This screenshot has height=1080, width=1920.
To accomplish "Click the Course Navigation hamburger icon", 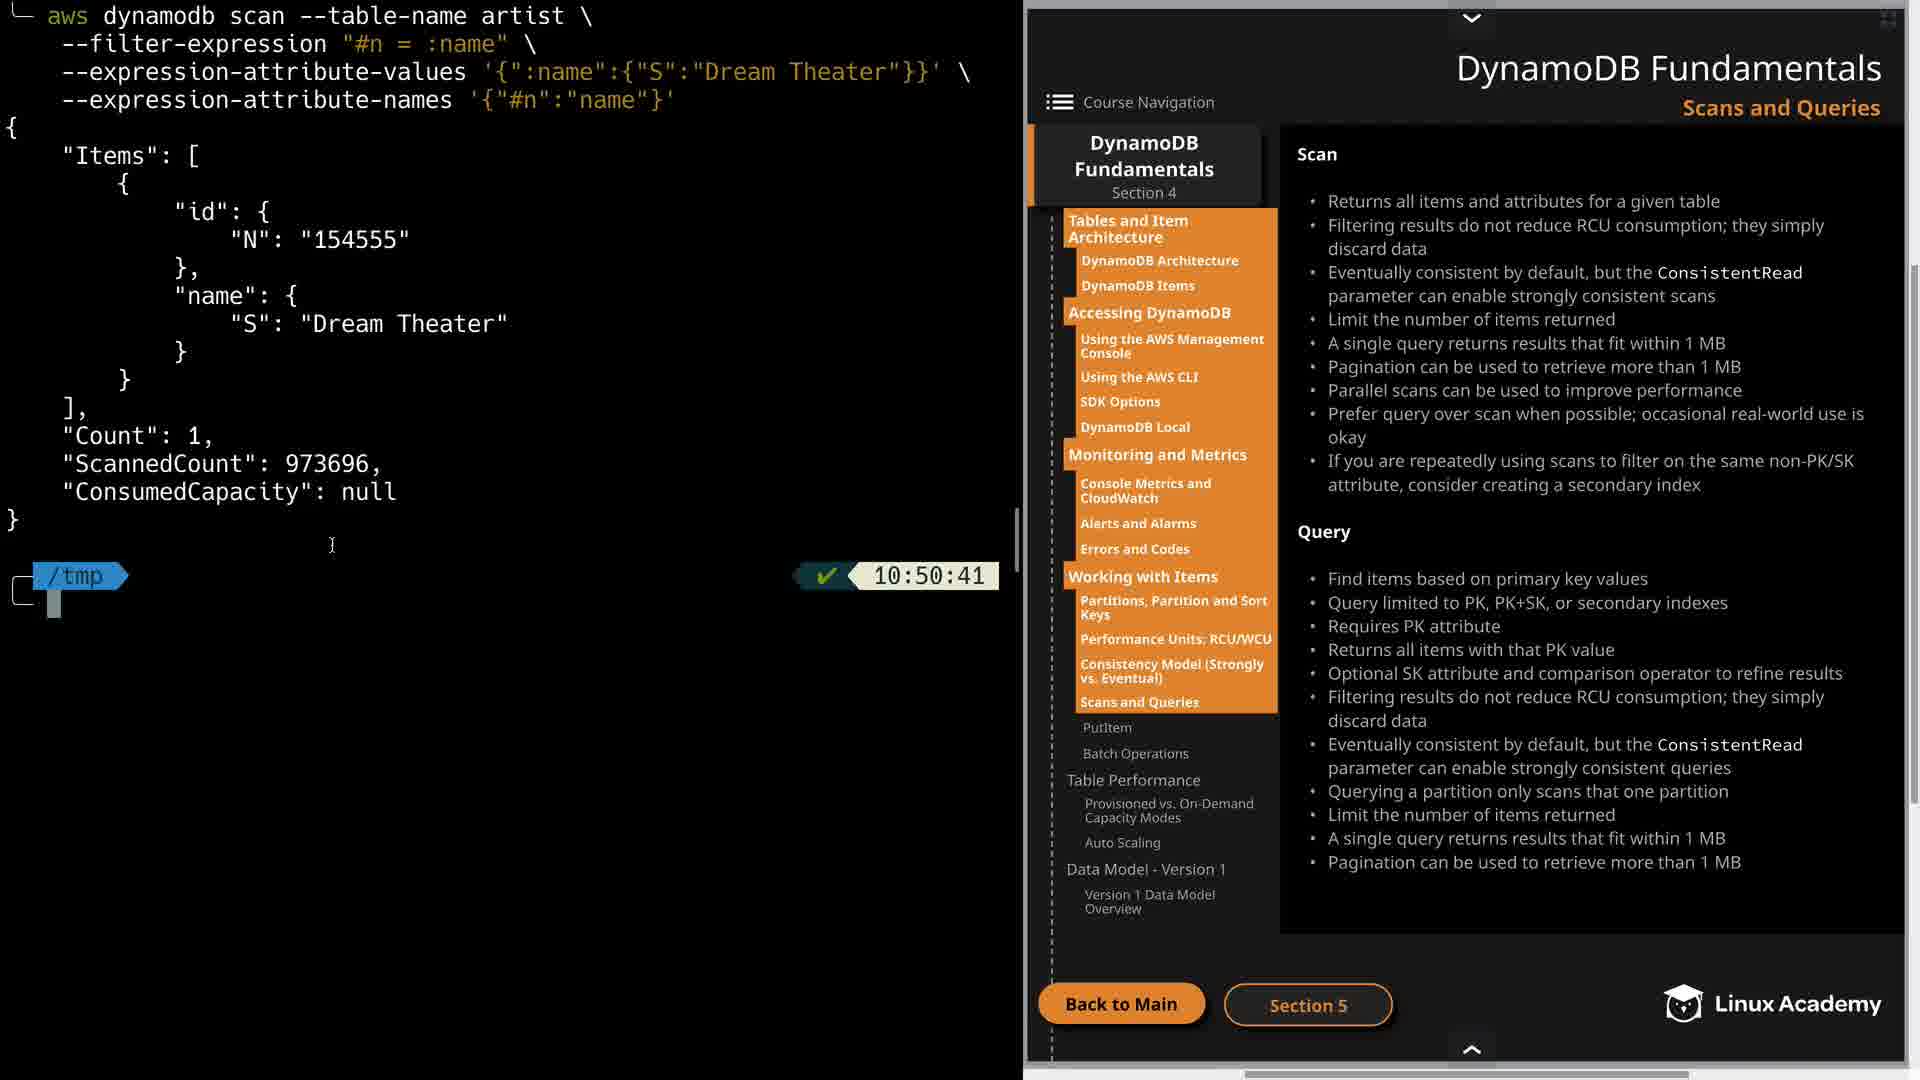I will [1059, 102].
